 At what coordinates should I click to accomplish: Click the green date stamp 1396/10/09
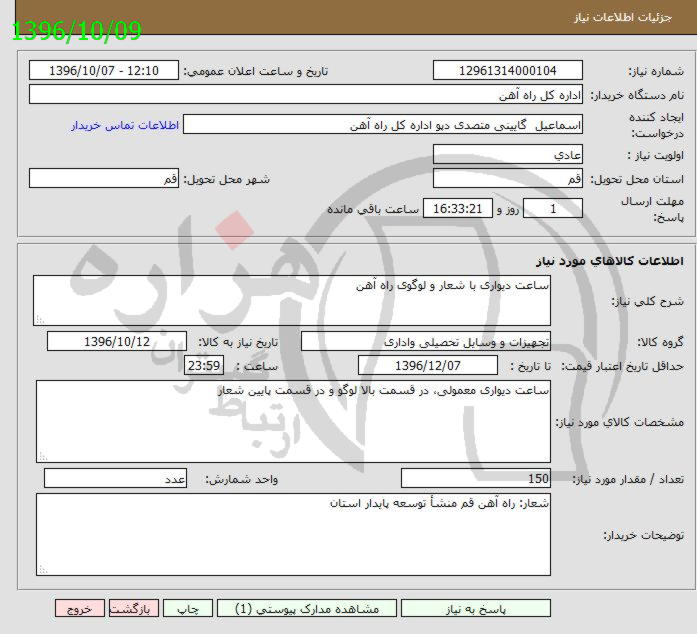76,31
